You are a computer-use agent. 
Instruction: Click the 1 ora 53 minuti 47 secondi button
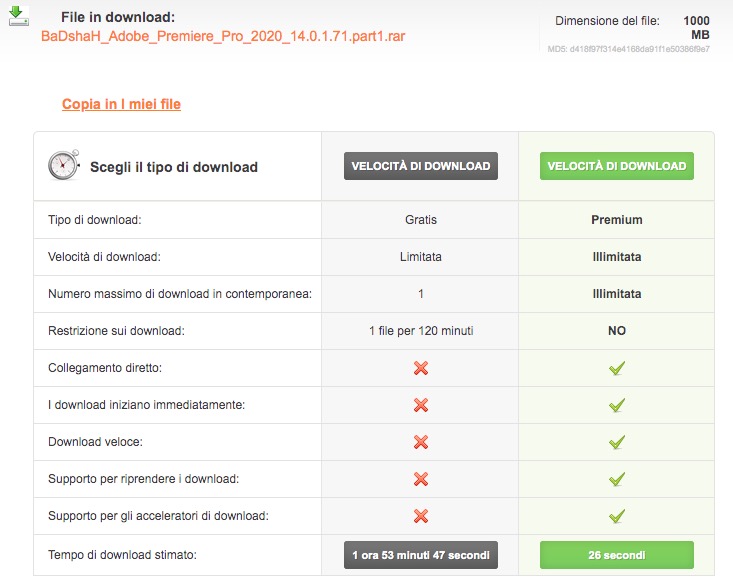[420, 554]
